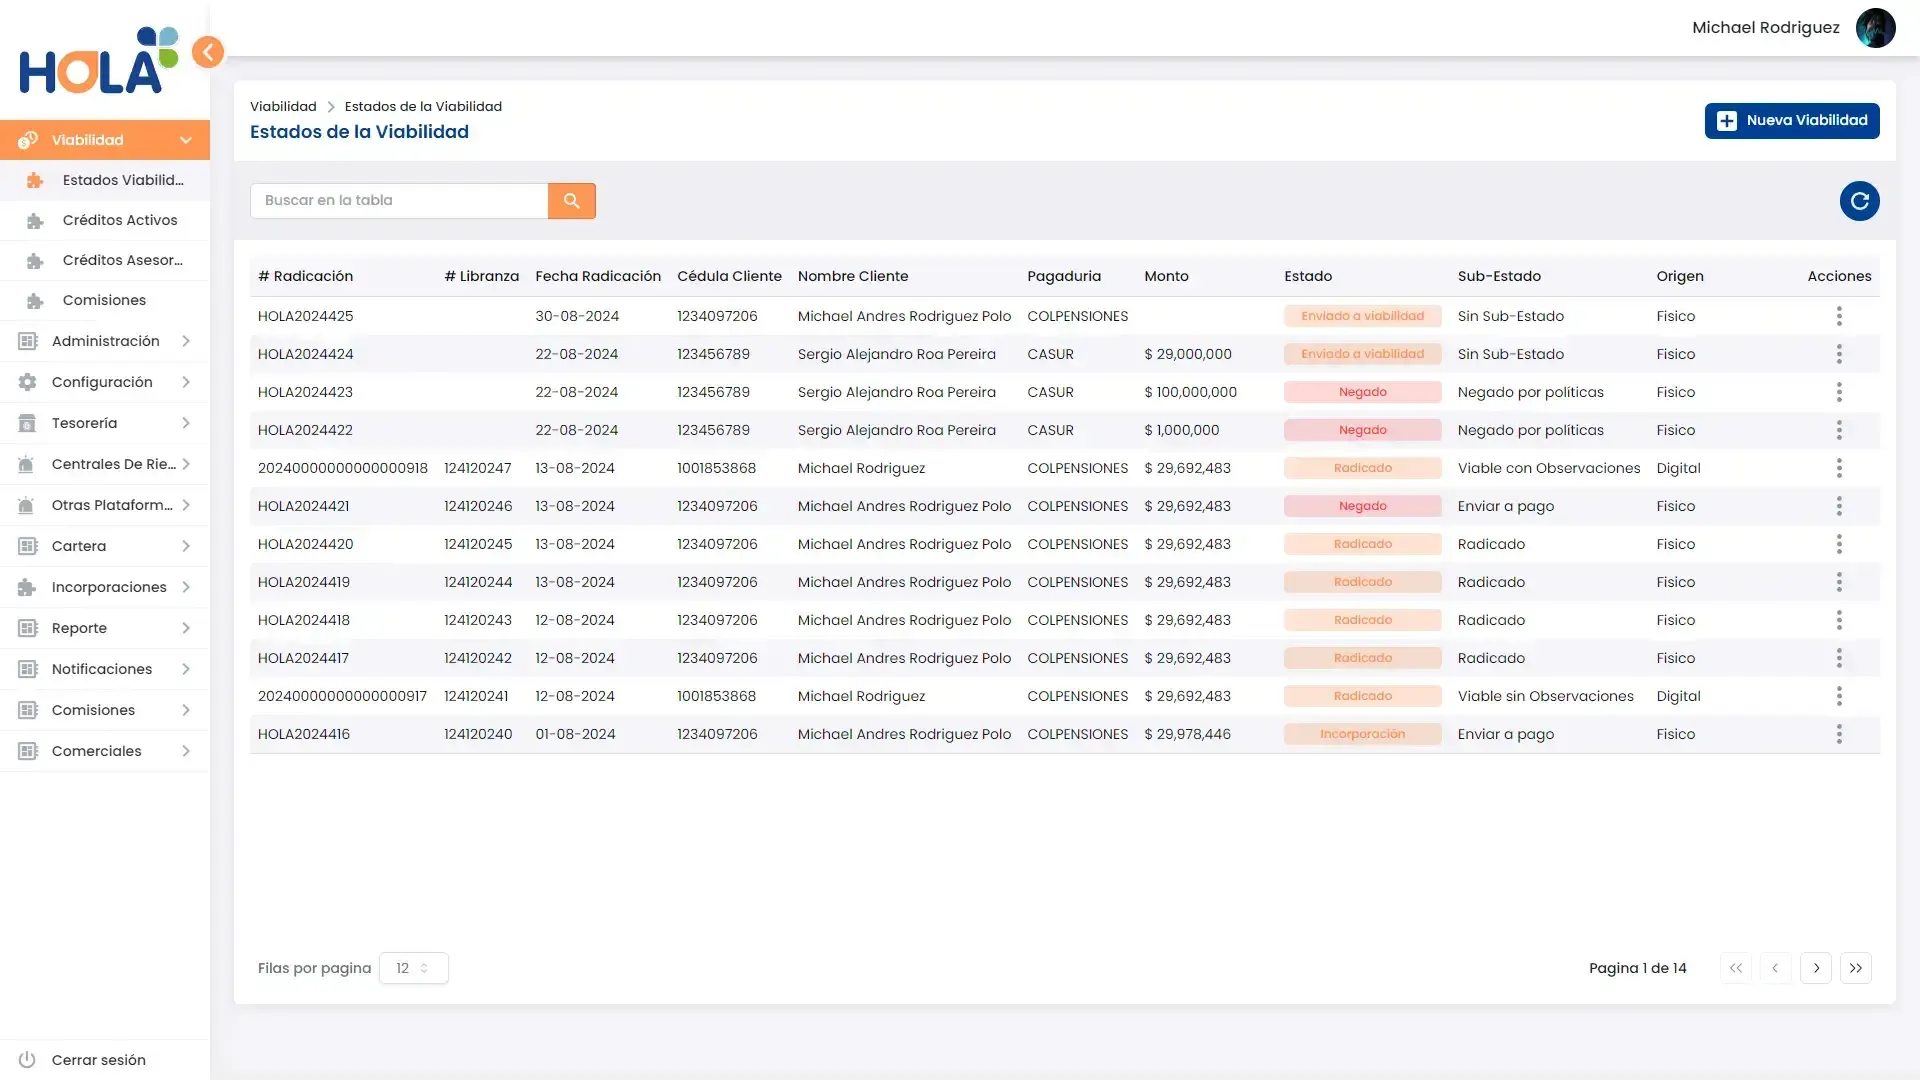Click the user profile avatar
Viewport: 1920px width, 1080px height.
(x=1875, y=28)
